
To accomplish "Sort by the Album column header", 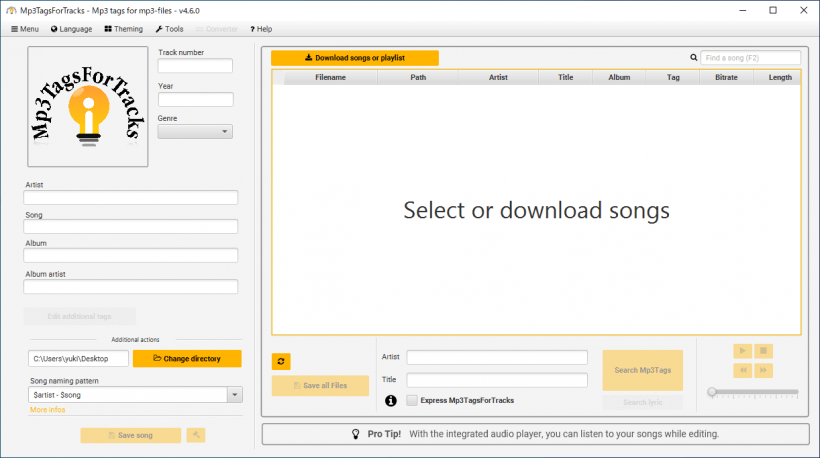I will tap(619, 77).
